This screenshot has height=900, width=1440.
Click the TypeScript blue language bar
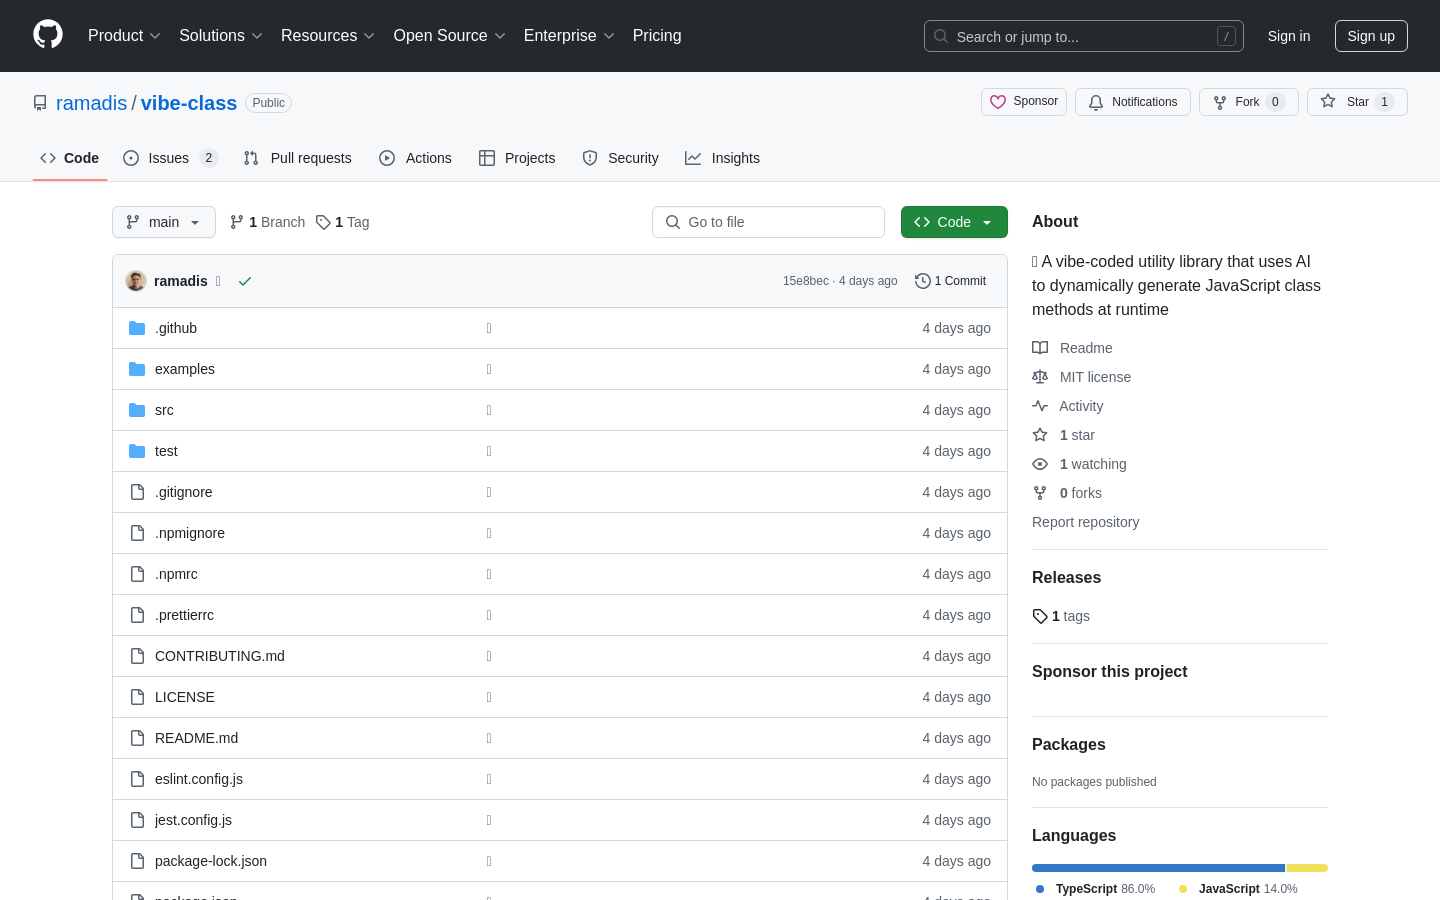[1158, 868]
